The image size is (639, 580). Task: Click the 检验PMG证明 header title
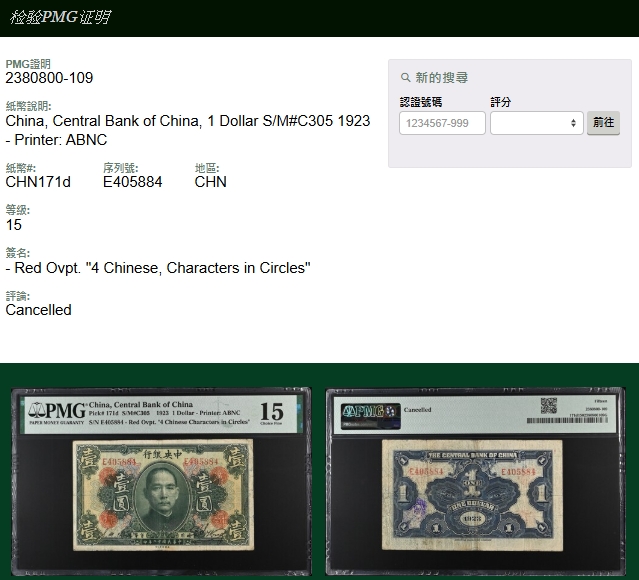[60, 18]
